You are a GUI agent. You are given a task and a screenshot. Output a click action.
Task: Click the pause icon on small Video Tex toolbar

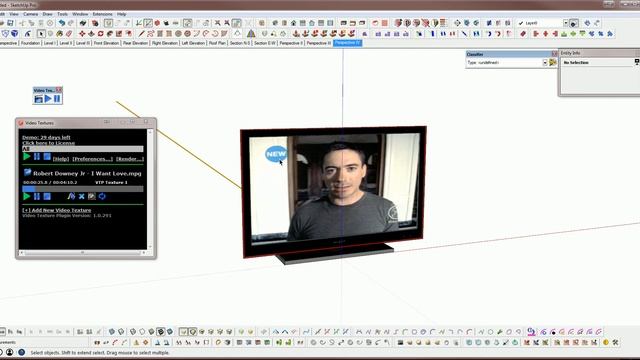[57, 98]
